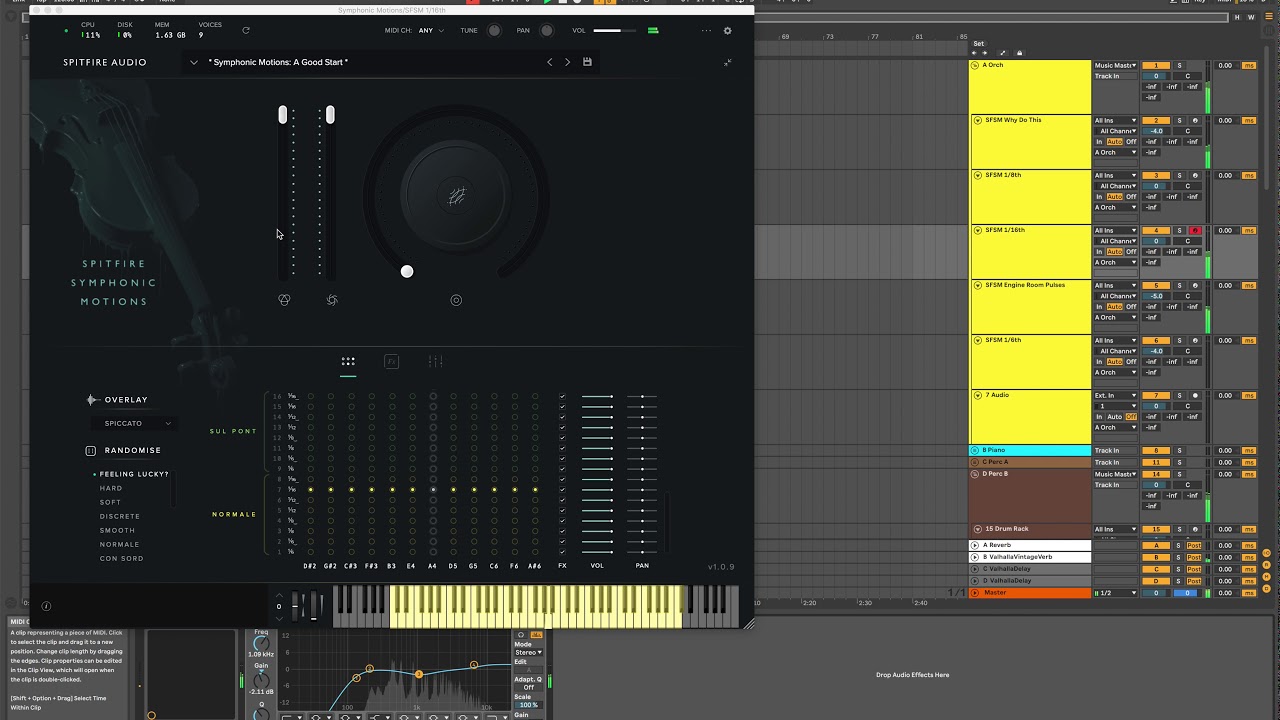The height and width of the screenshot is (720, 1280).
Task: Select the Con Sord randomise option
Action: tap(122, 558)
